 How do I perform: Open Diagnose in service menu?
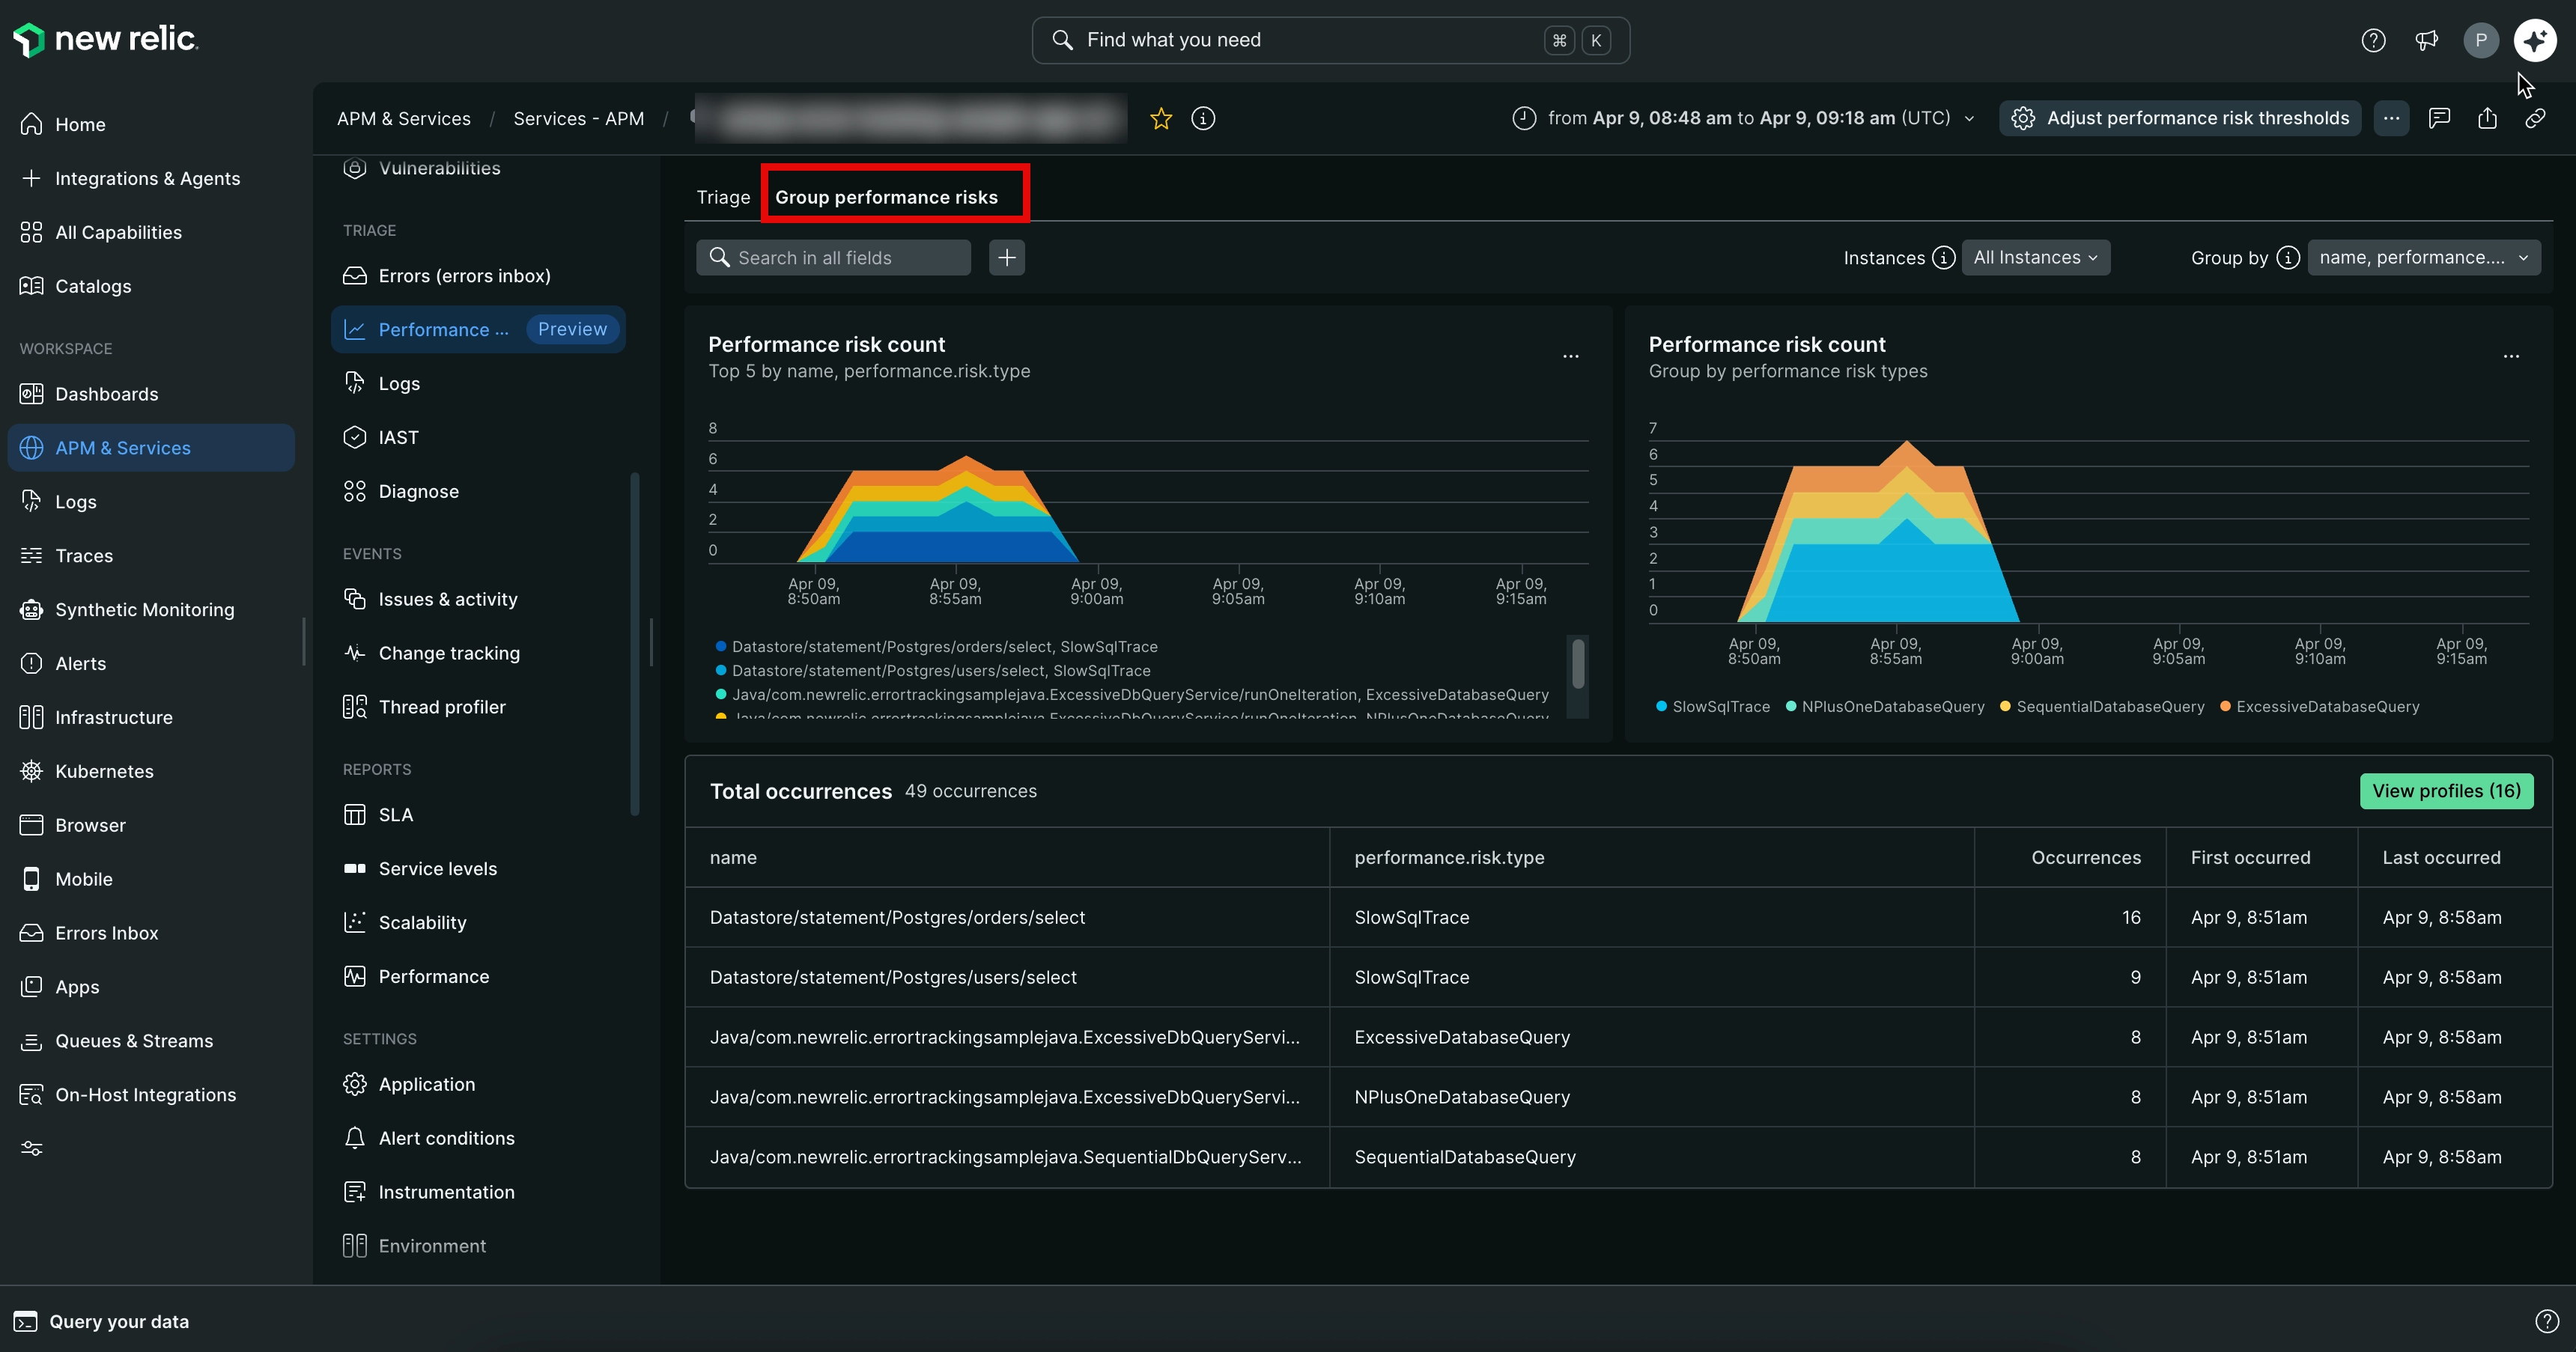coord(478,491)
